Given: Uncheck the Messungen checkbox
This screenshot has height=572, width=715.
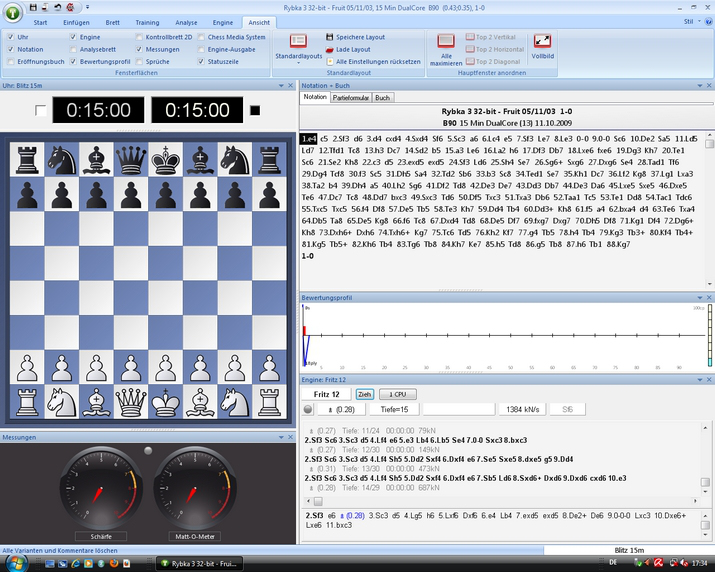Looking at the screenshot, I should (139, 49).
